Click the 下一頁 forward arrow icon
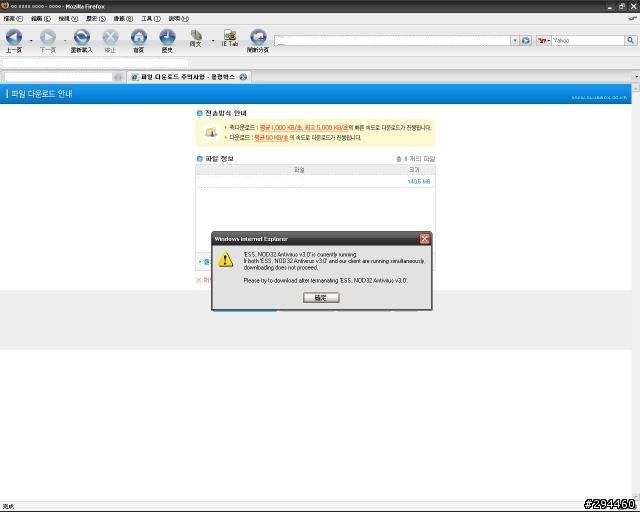The height and width of the screenshot is (512, 640). pos(48,38)
